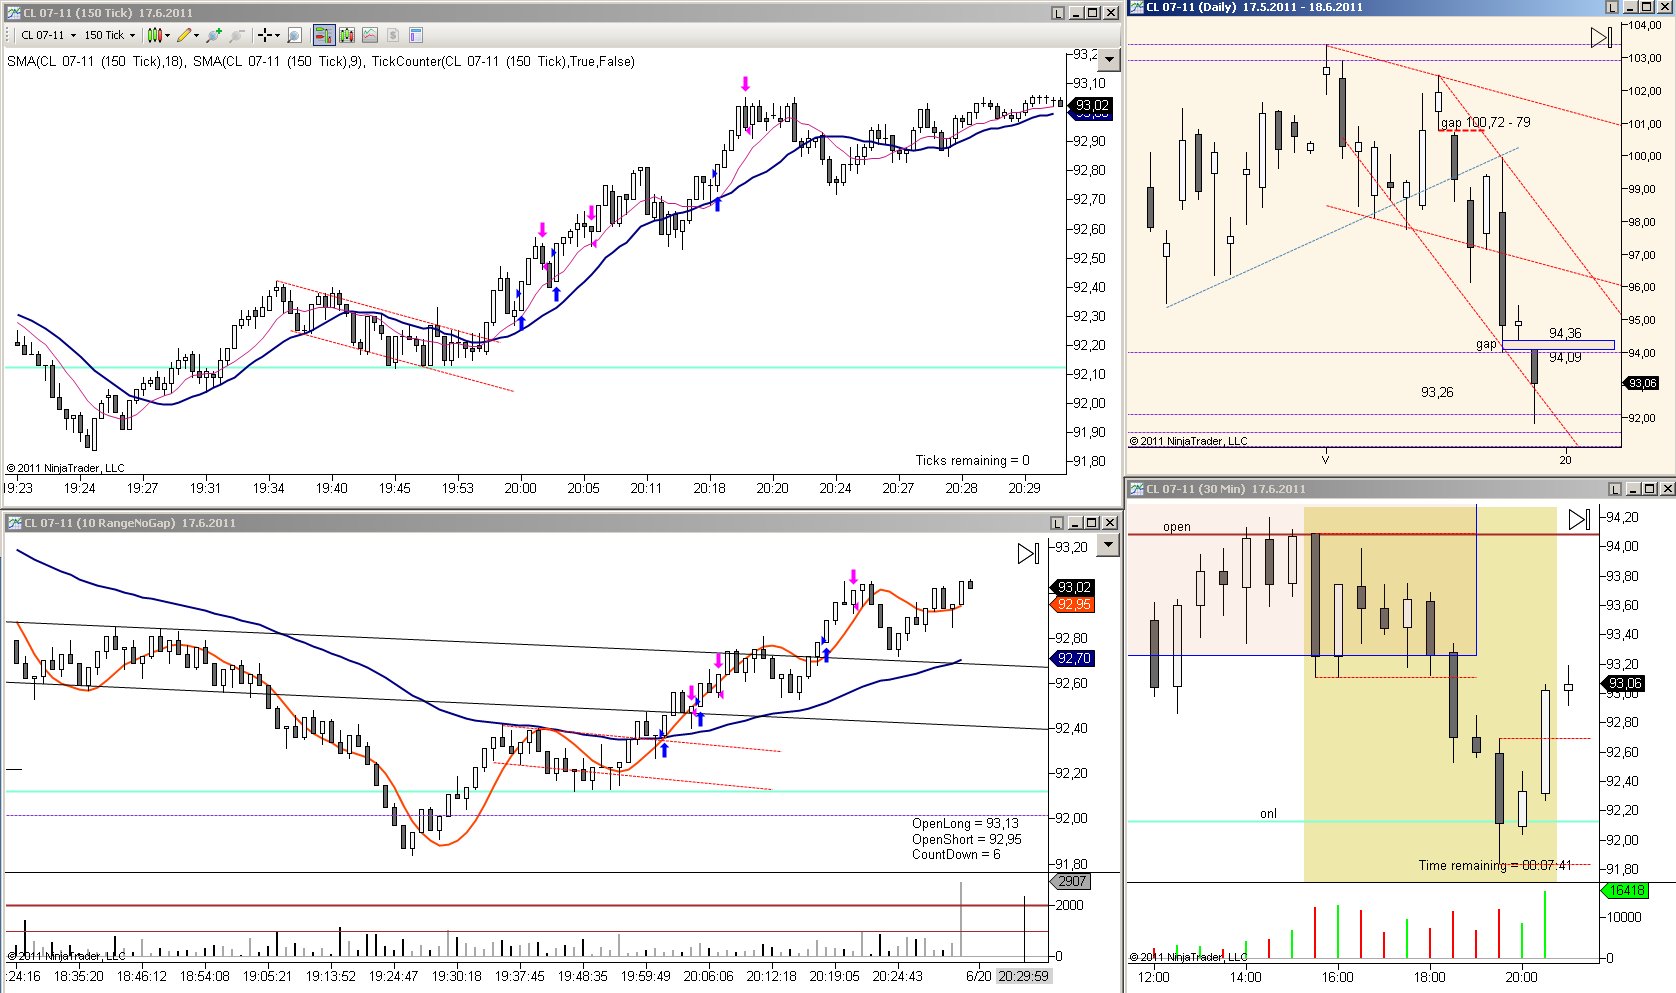Click the 'Time remaining' text on 30 Min chart
Viewport: 1676px width, 993px height.
[x=1495, y=865]
